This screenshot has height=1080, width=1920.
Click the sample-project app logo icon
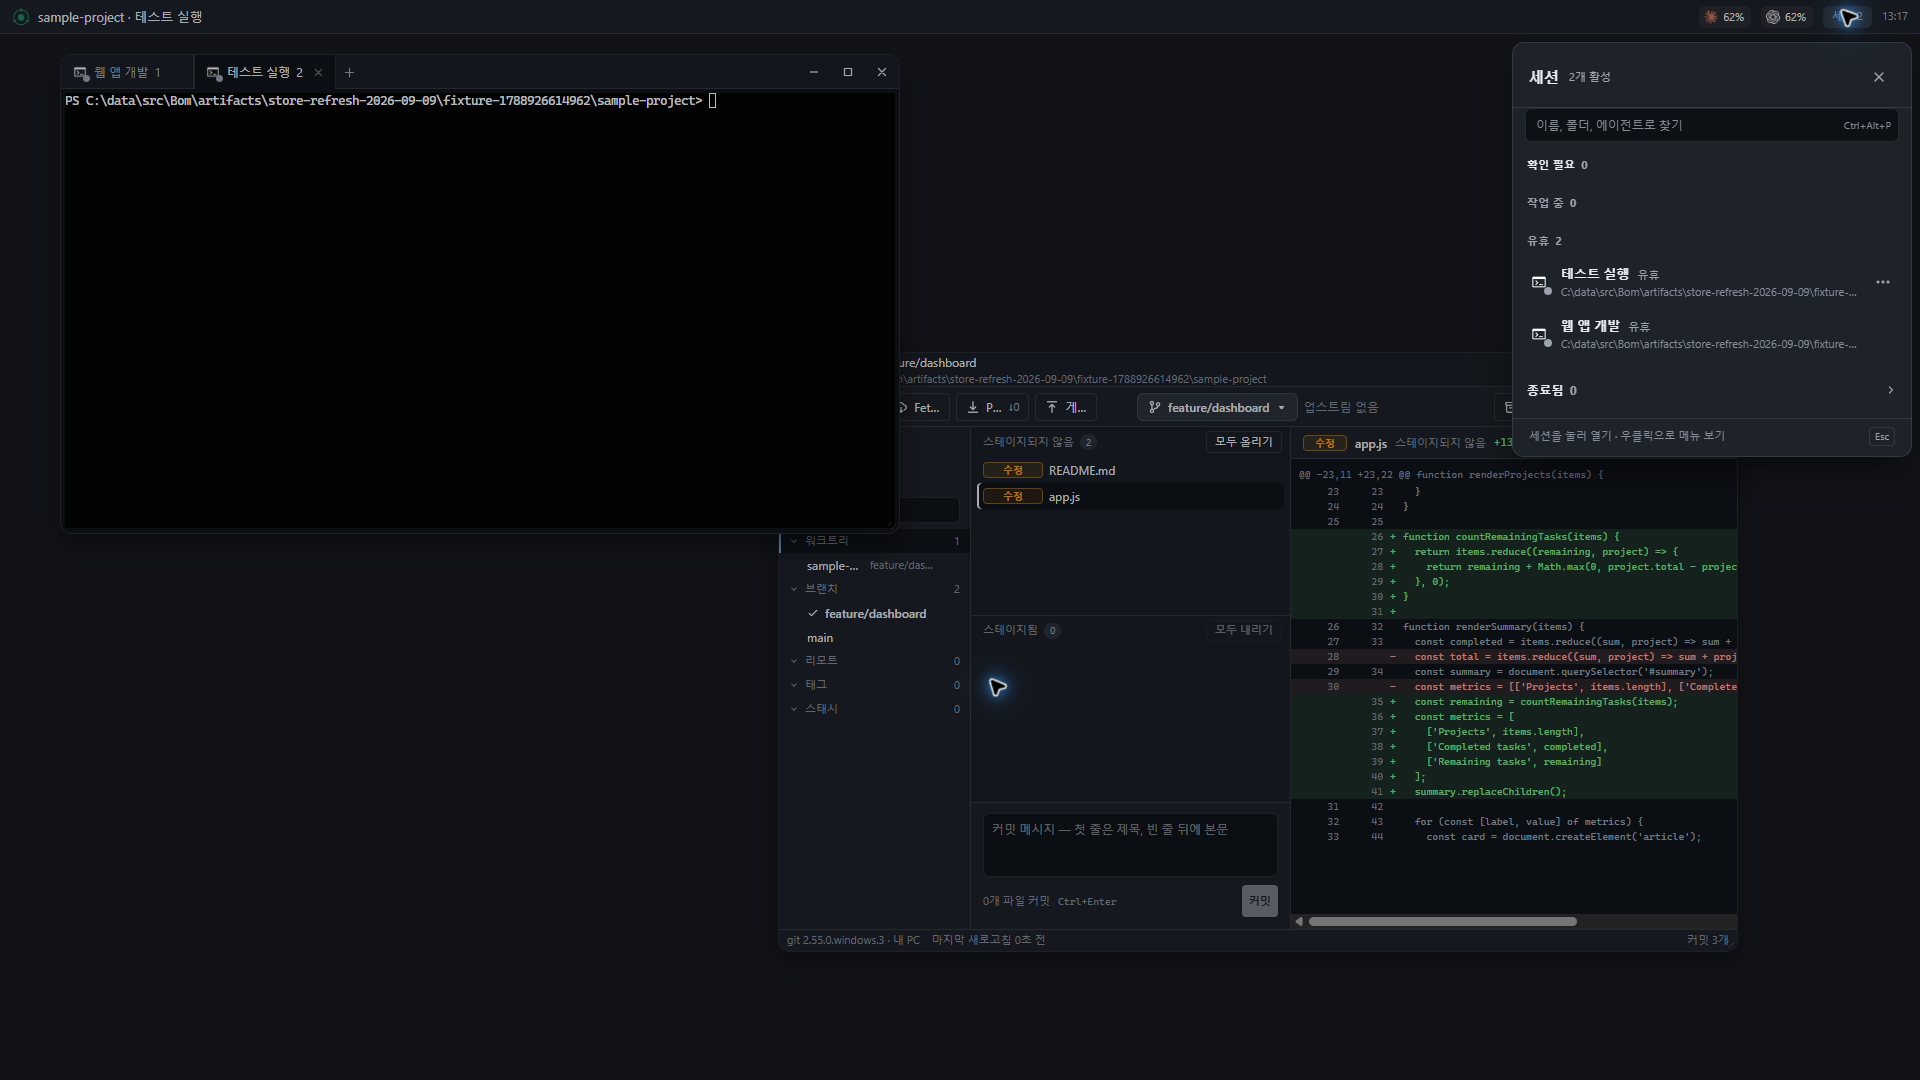tap(21, 17)
